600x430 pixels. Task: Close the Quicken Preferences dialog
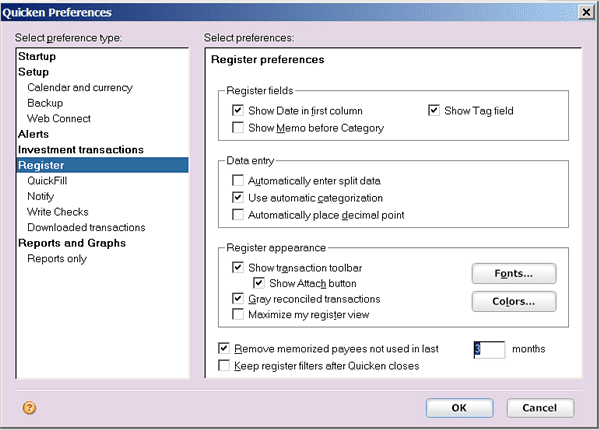[586, 13]
